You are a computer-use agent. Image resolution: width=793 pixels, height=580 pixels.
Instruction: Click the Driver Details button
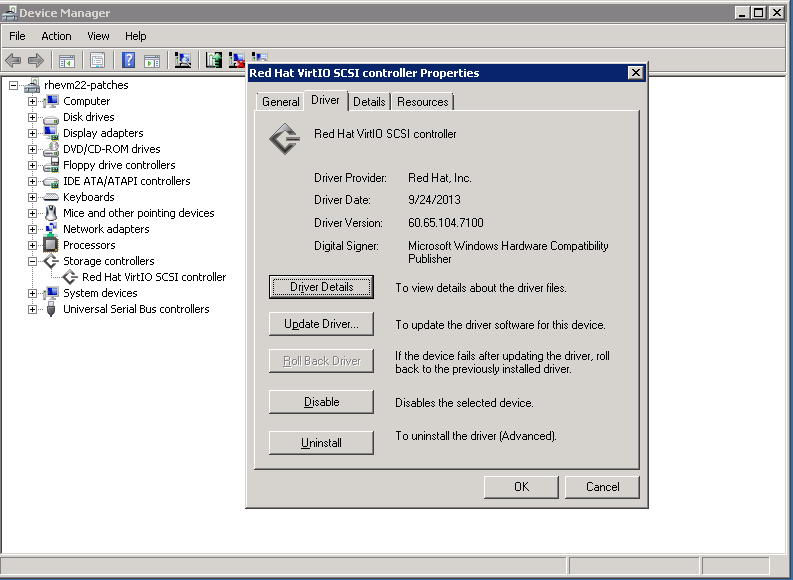[x=321, y=287]
